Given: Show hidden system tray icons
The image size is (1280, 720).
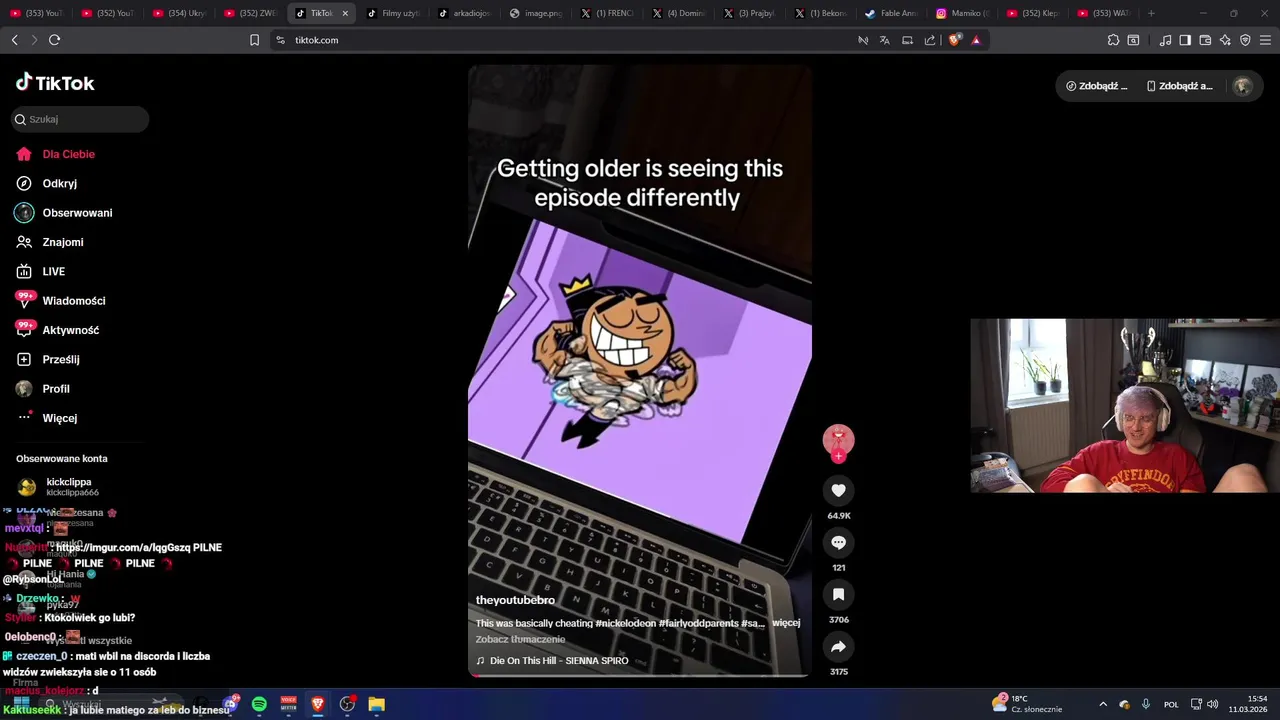Looking at the screenshot, I should tap(1103, 704).
